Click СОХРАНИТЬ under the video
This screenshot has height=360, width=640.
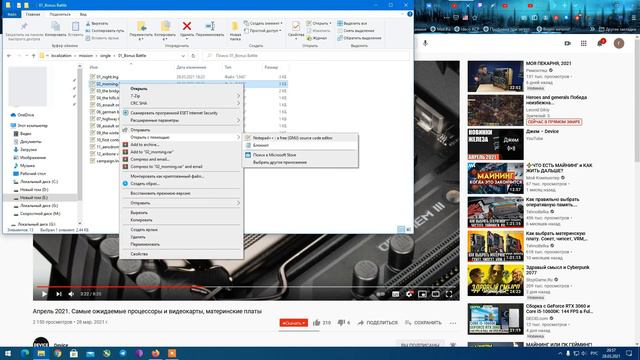423,322
